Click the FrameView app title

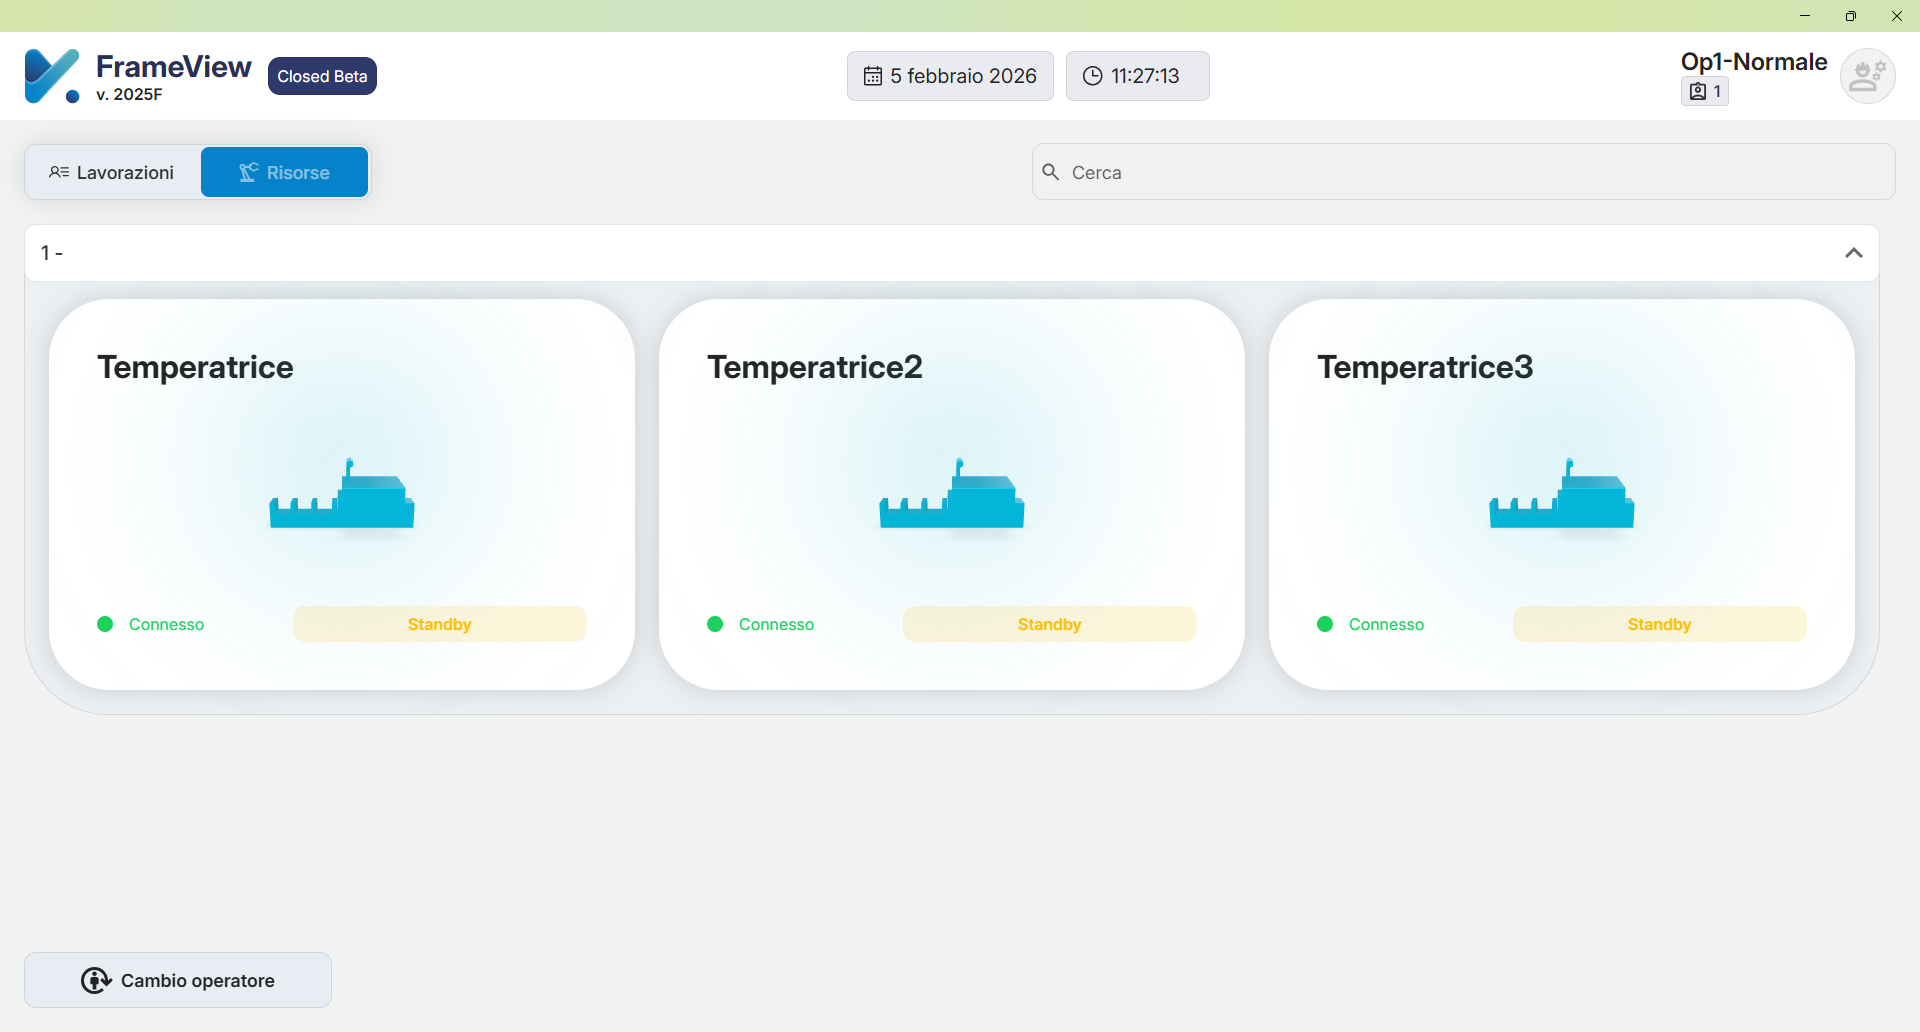pos(174,66)
